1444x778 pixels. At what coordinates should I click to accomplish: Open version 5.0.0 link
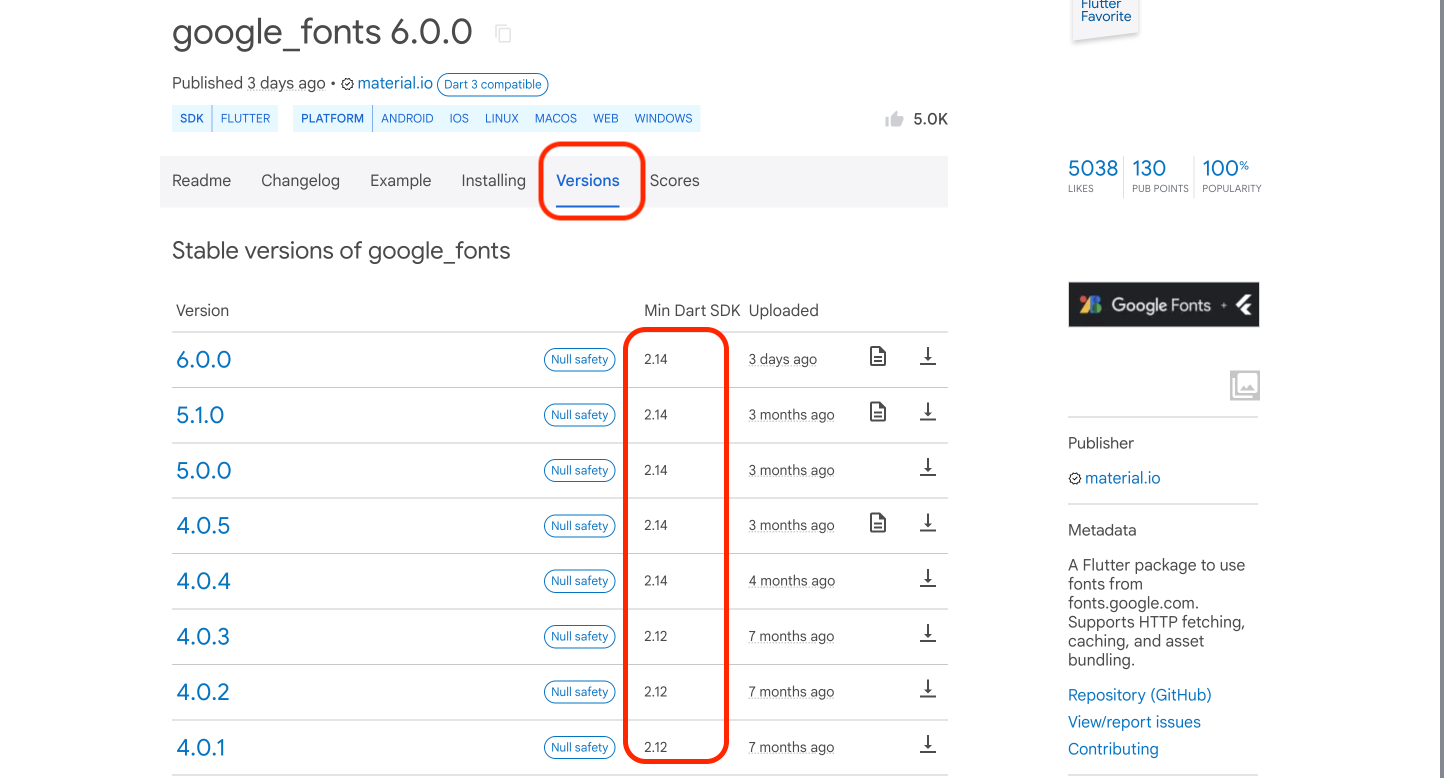(x=204, y=471)
